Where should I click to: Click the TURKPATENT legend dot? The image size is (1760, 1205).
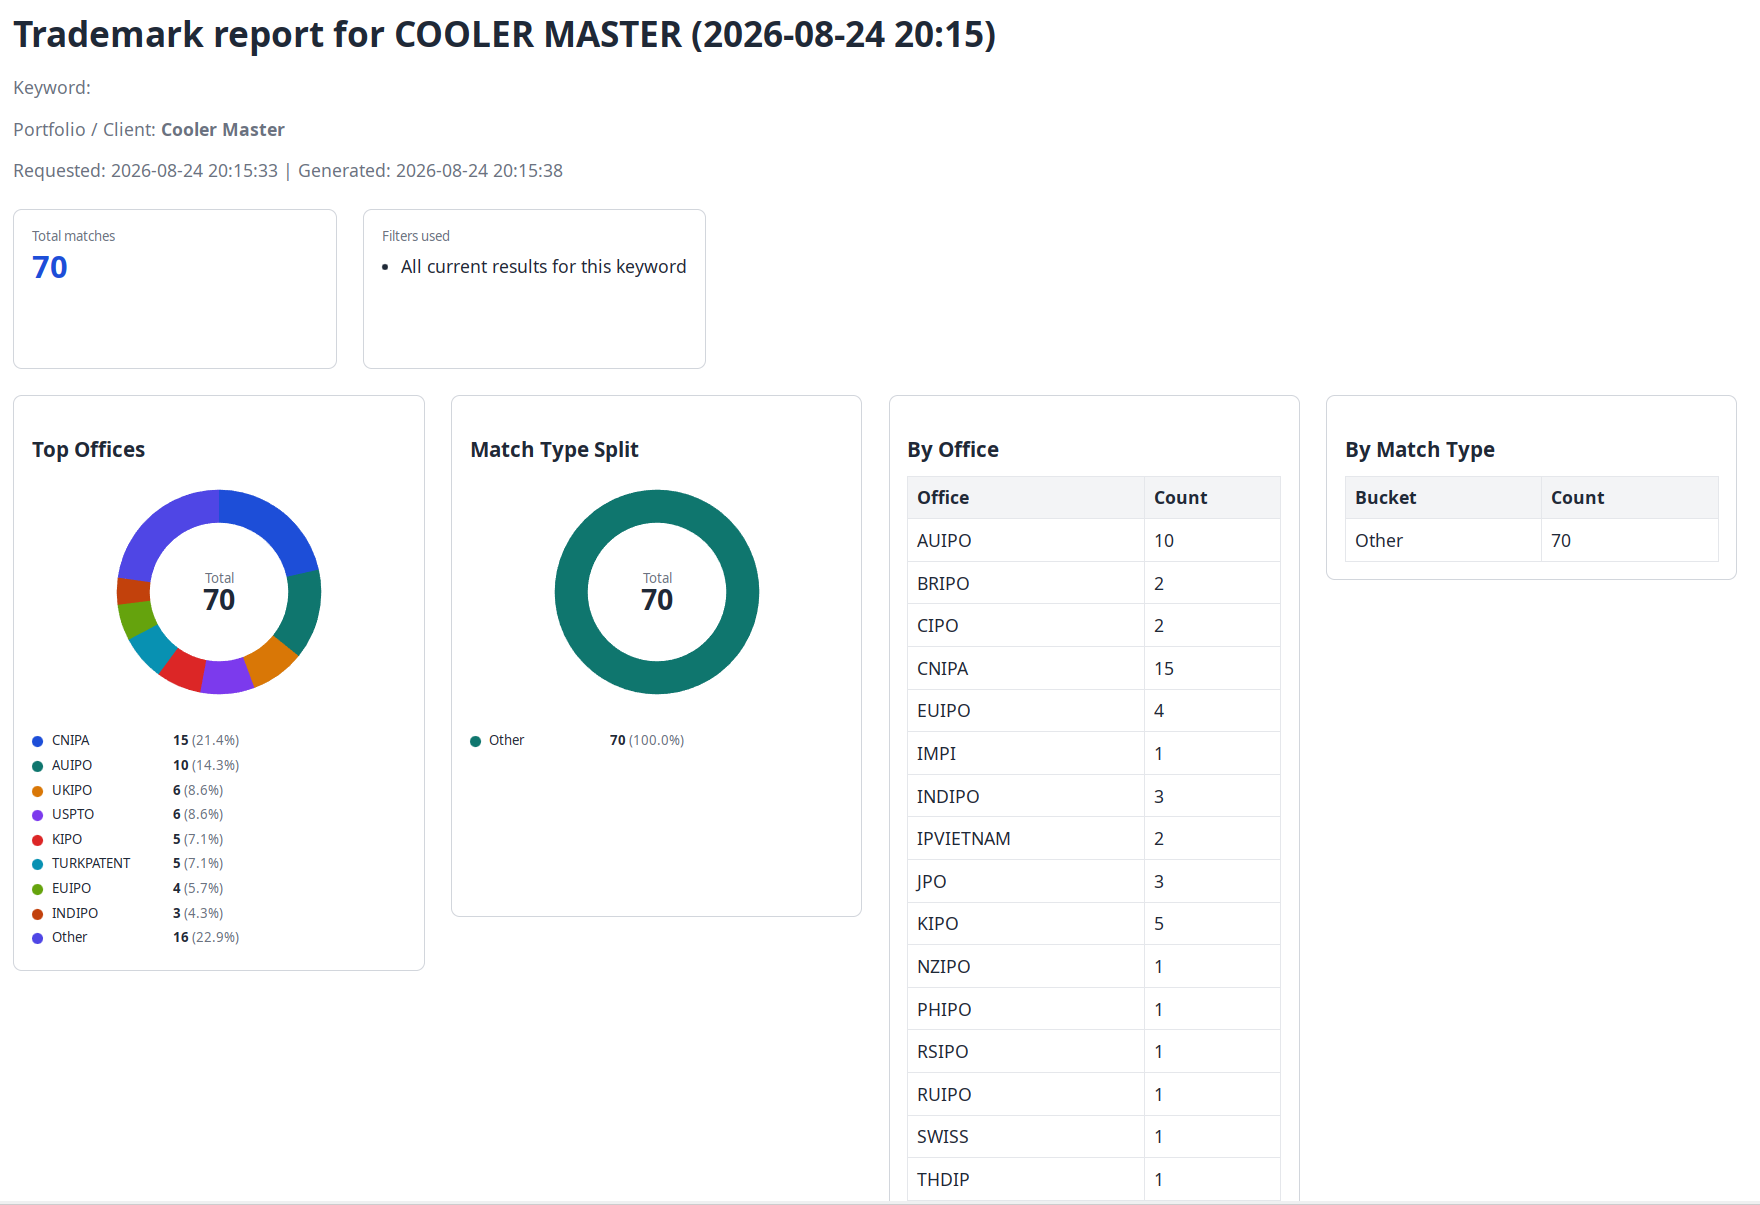(37, 864)
